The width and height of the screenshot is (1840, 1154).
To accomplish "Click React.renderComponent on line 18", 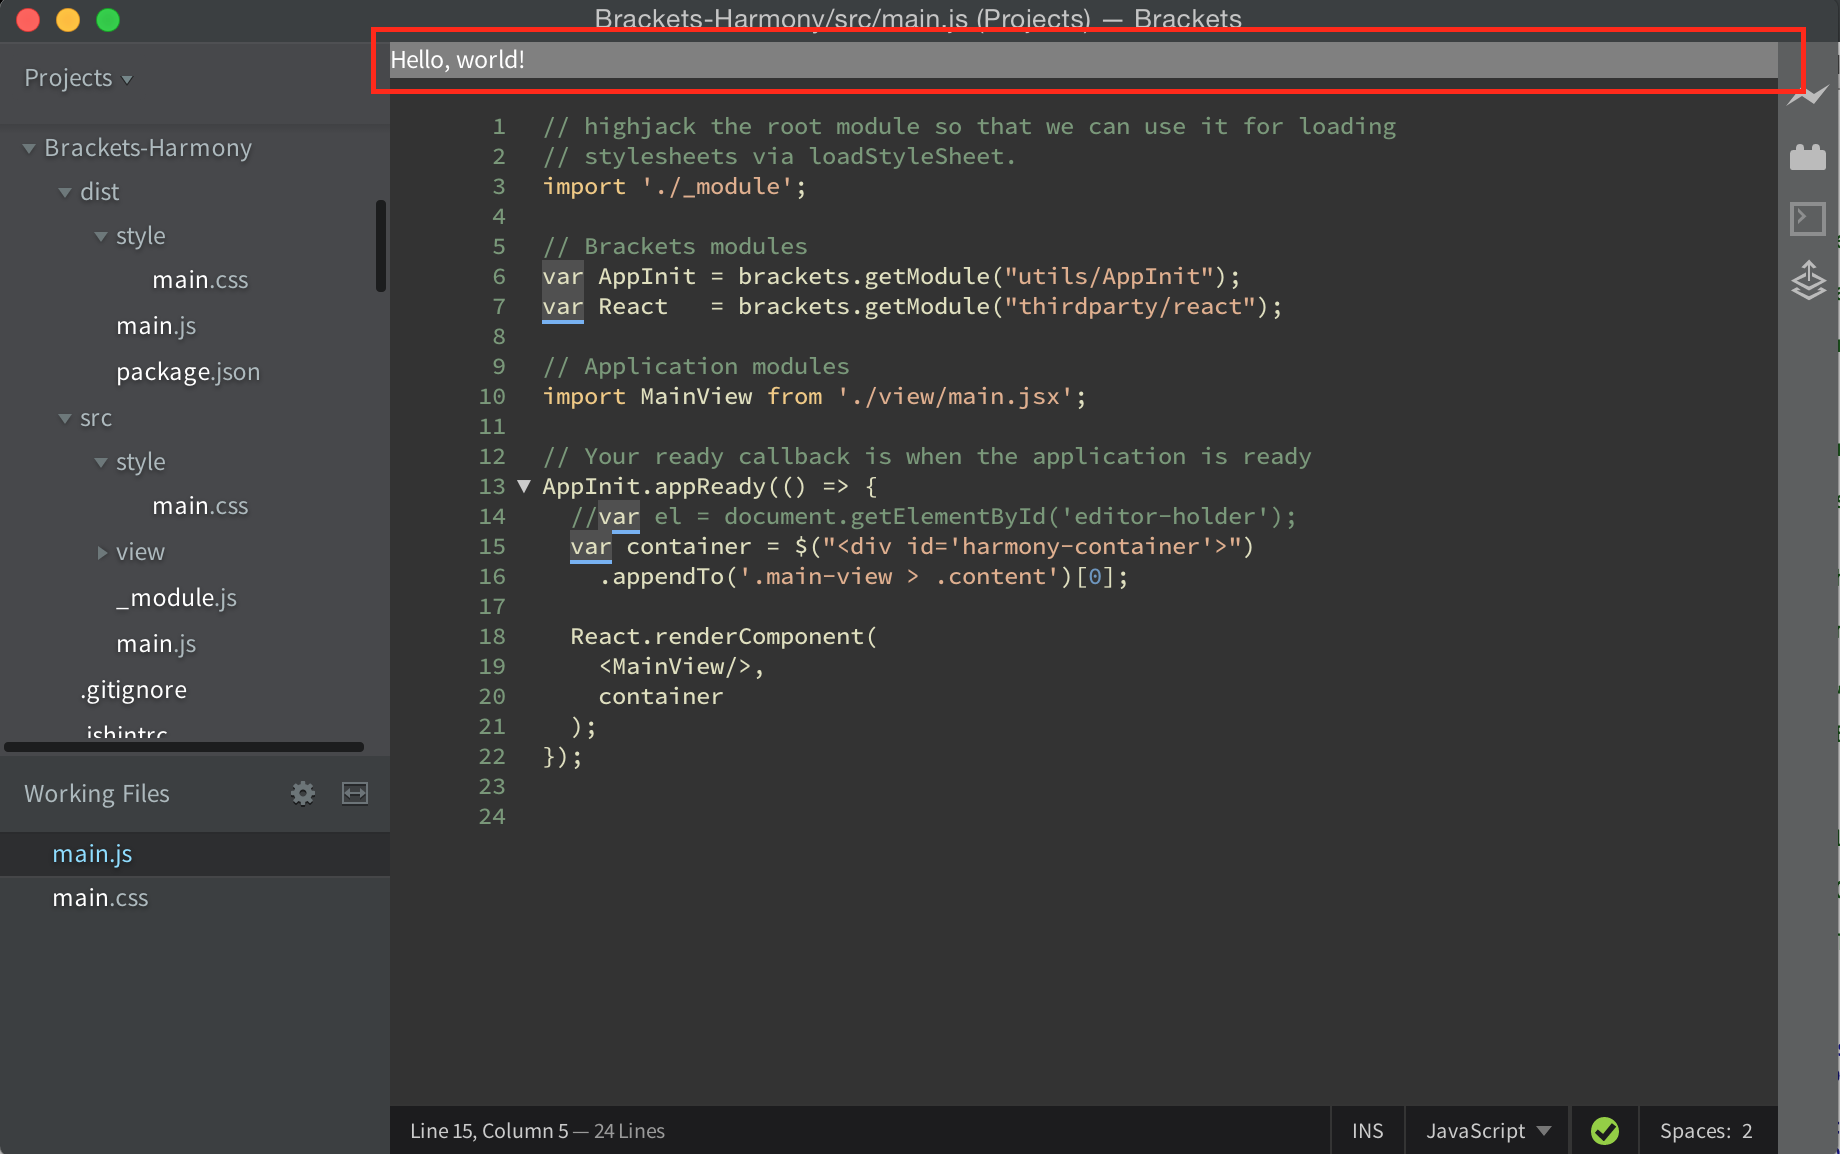I will [x=717, y=636].
